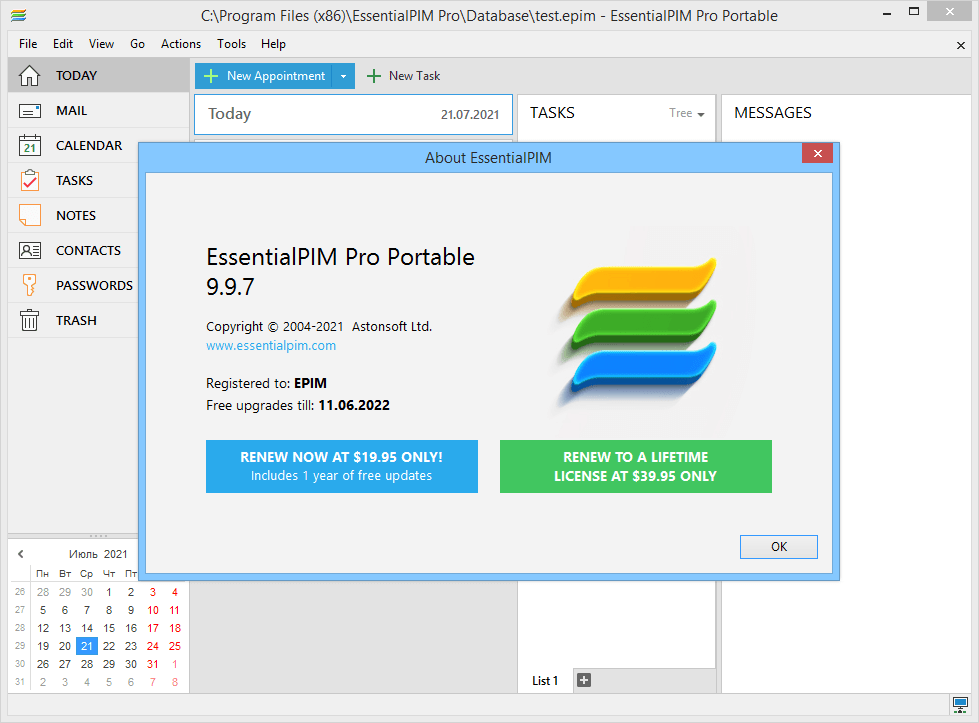Open the Notes sticky icon
The width and height of the screenshot is (979, 723).
(29, 215)
